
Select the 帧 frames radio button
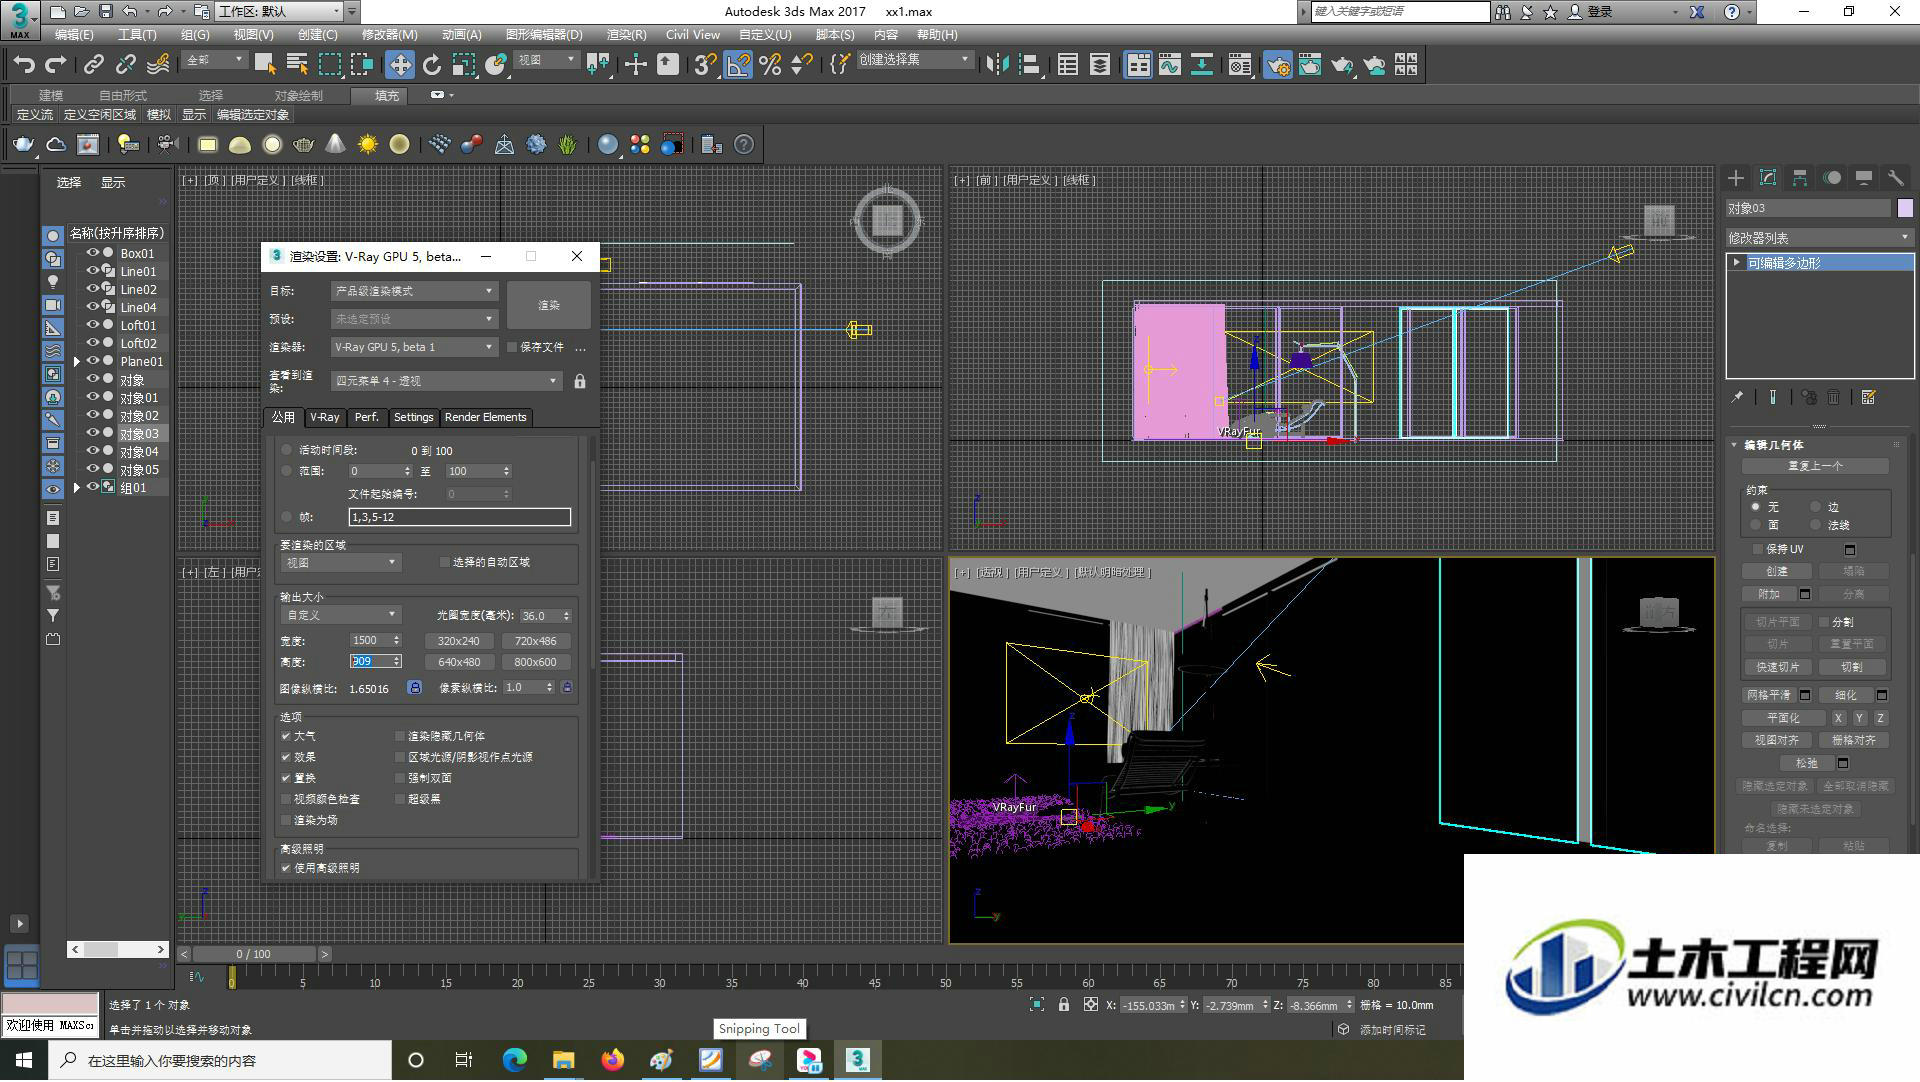[x=287, y=518]
